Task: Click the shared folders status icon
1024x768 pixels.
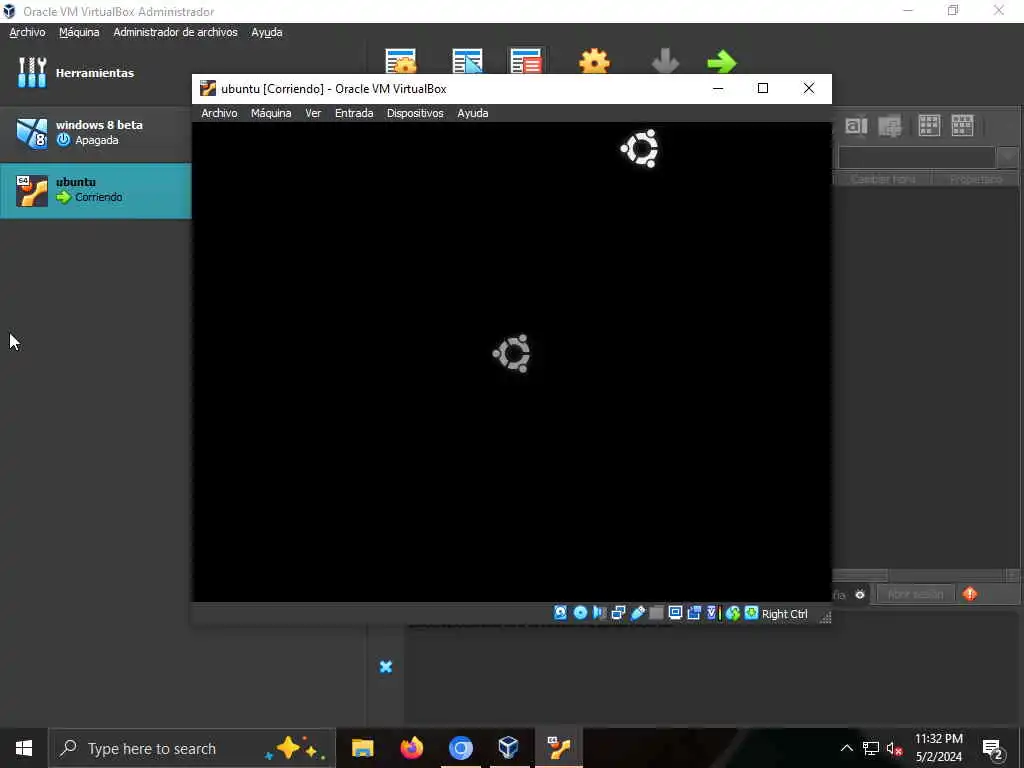Action: (656, 613)
